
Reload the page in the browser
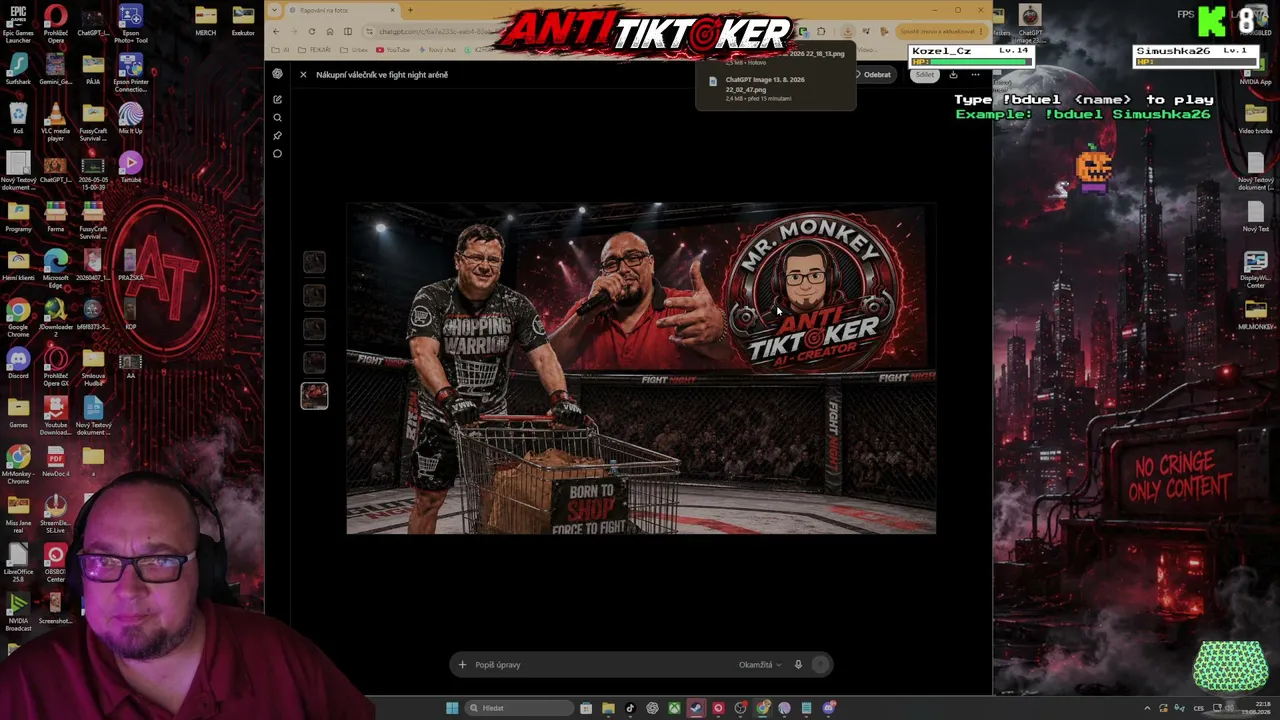(311, 31)
